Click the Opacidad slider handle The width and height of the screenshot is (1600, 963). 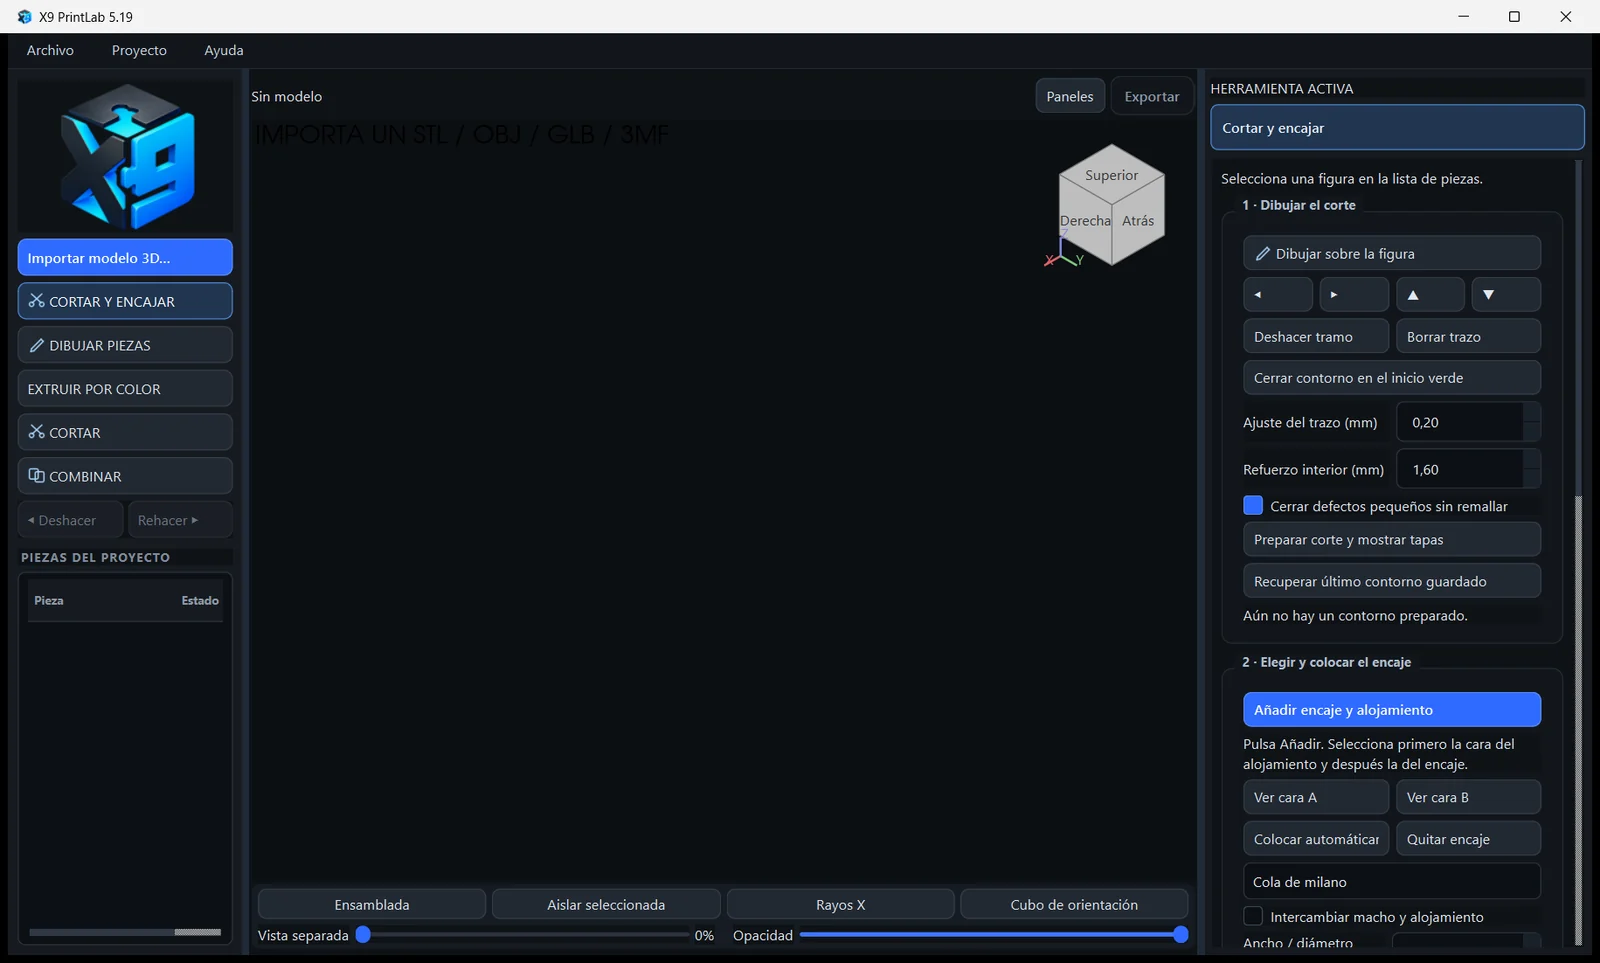pyautogui.click(x=1180, y=935)
